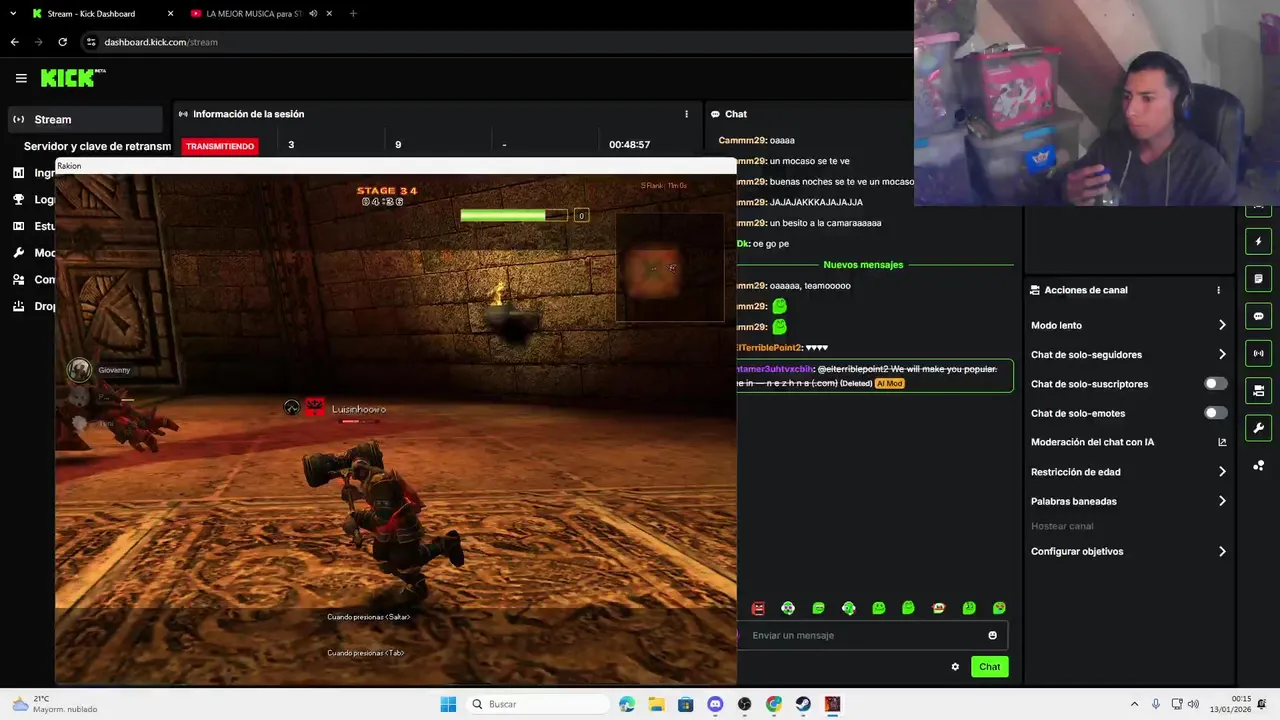Show hidden system tray icons
This screenshot has height=720, width=1280.
(x=1134, y=704)
